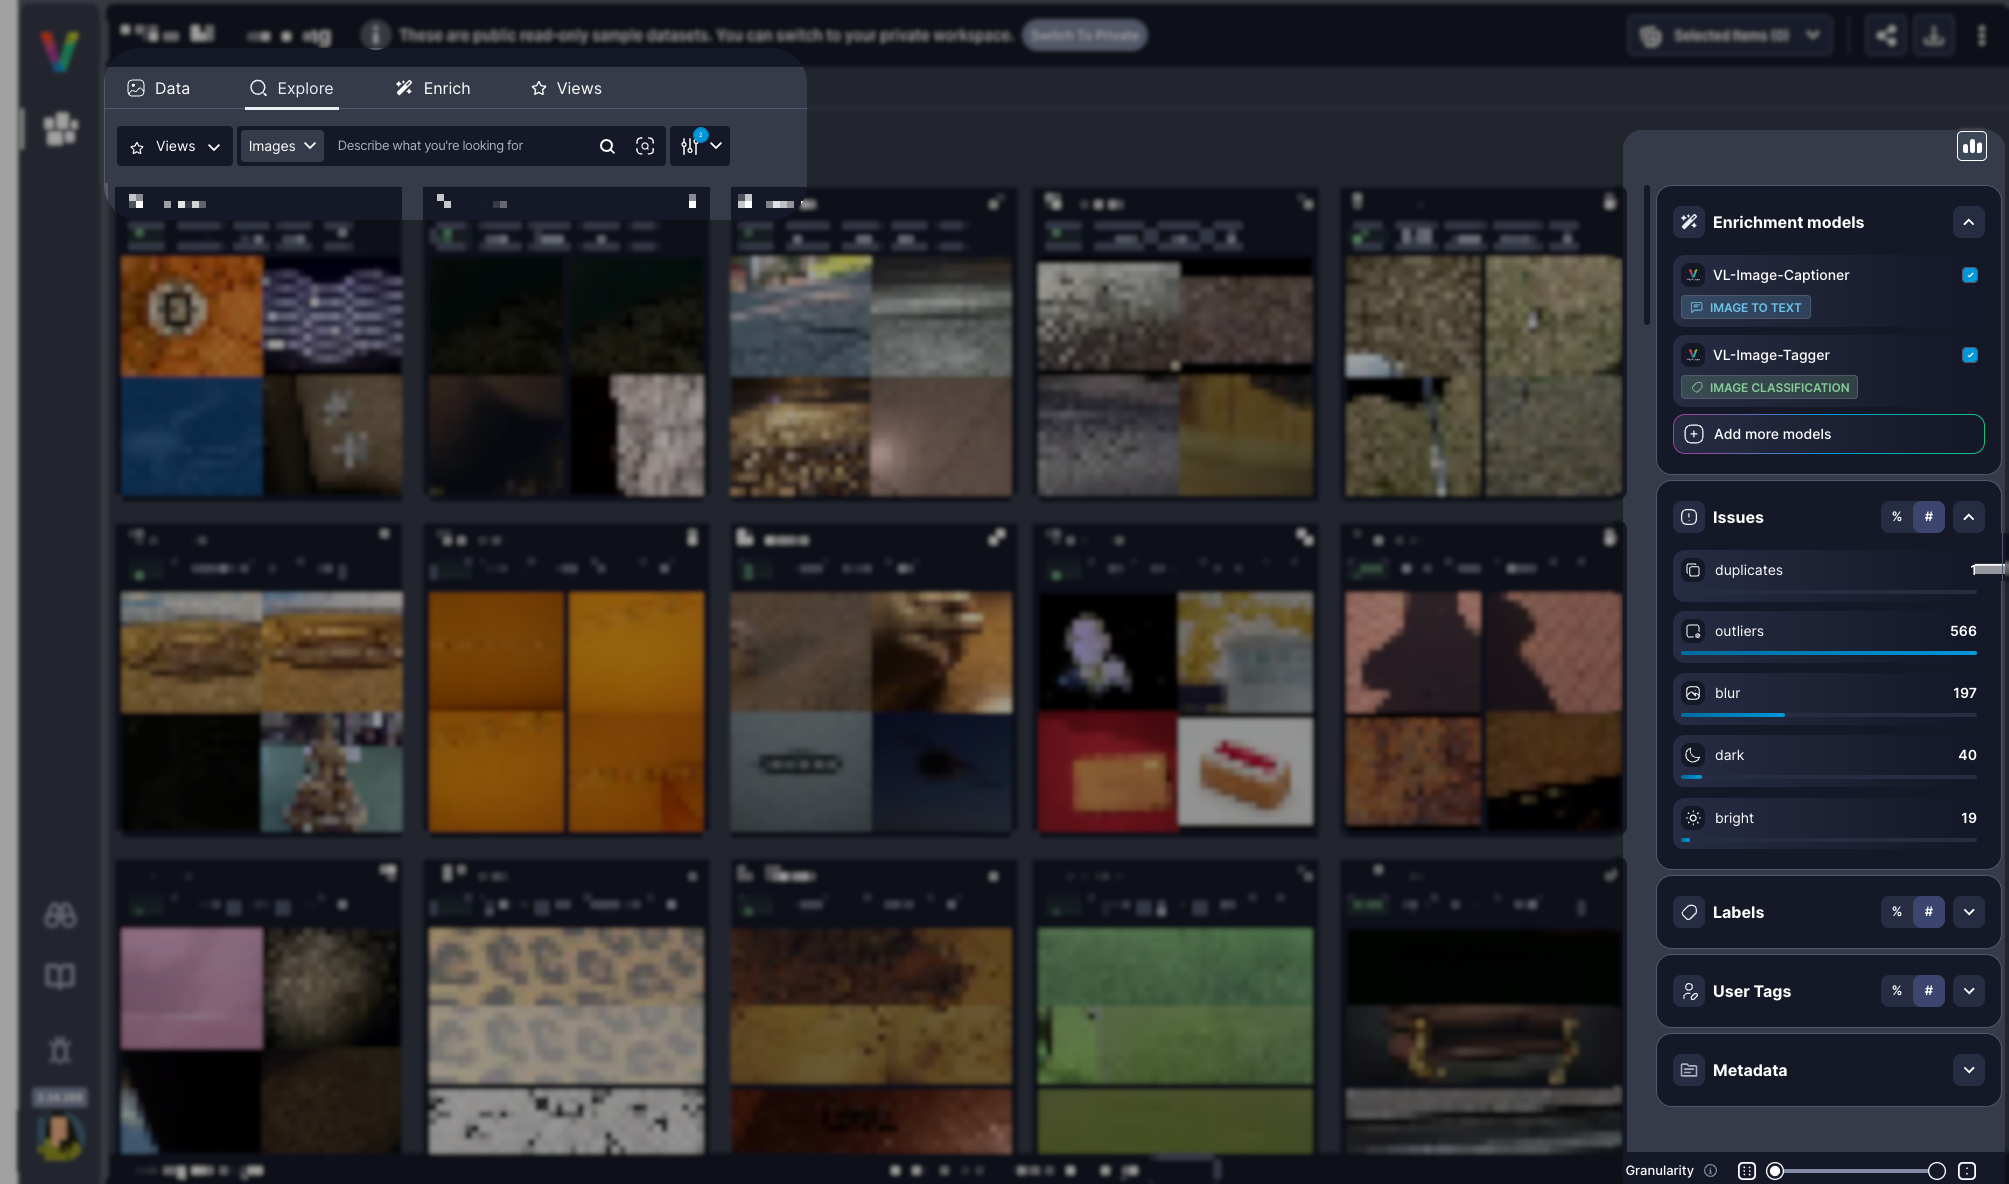The image size is (2009, 1184).
Task: Open the three-dot more options menu
Action: [1981, 36]
